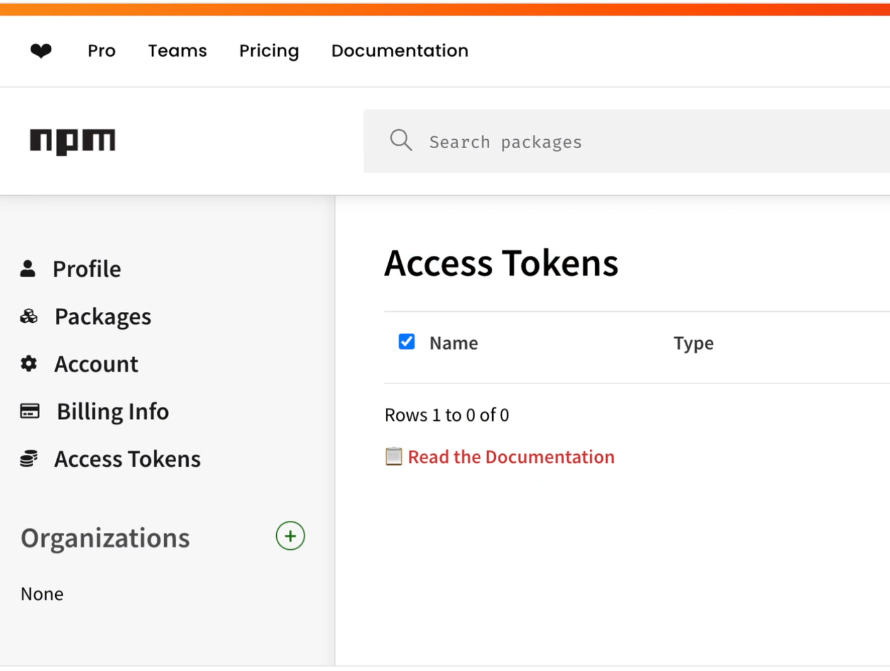Open the Pricing page
The image size is (890, 671).
[x=268, y=50]
